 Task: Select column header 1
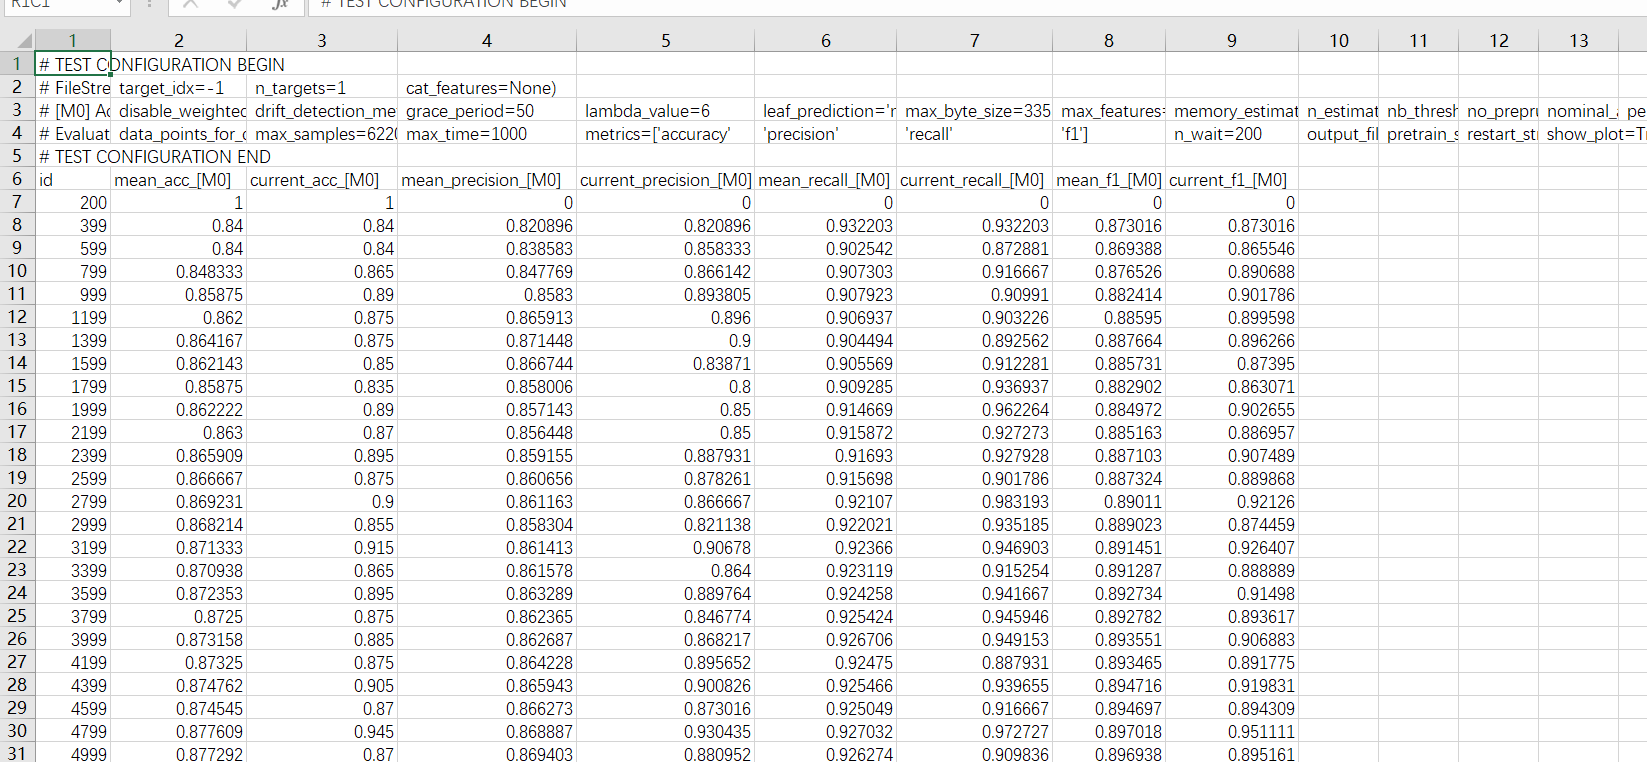72,41
